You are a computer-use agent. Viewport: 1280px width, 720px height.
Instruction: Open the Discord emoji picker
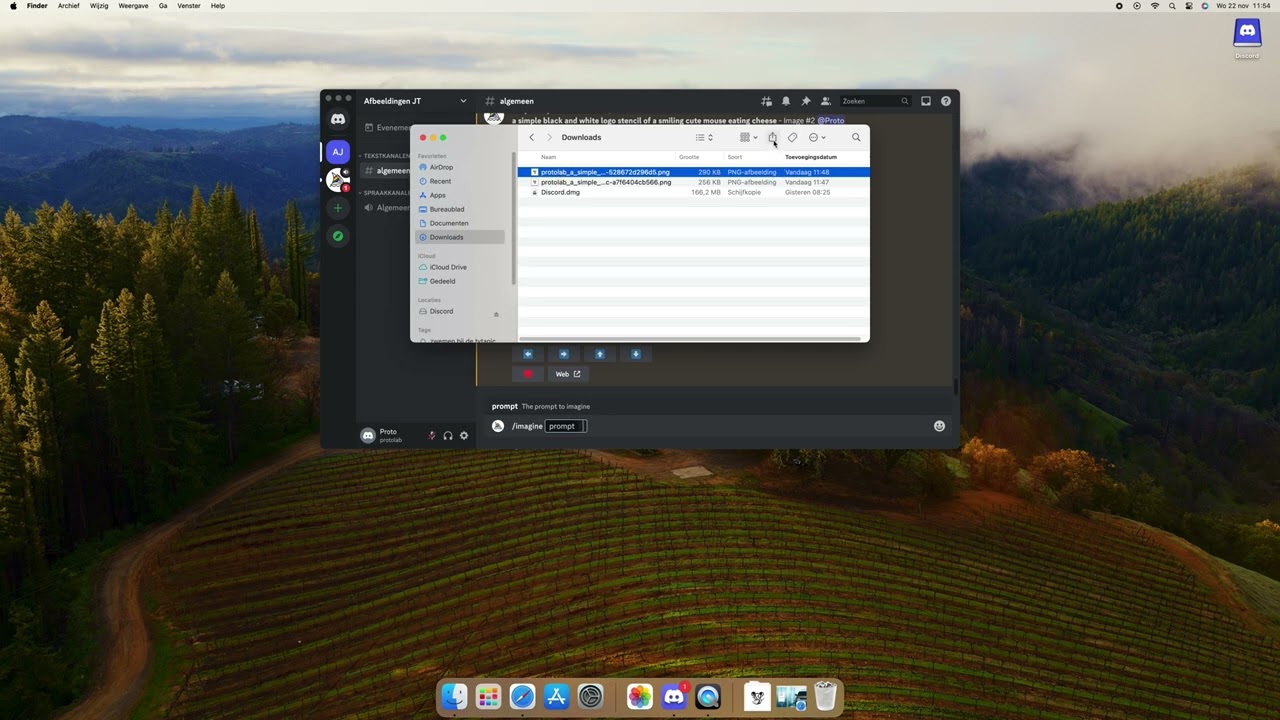click(939, 426)
